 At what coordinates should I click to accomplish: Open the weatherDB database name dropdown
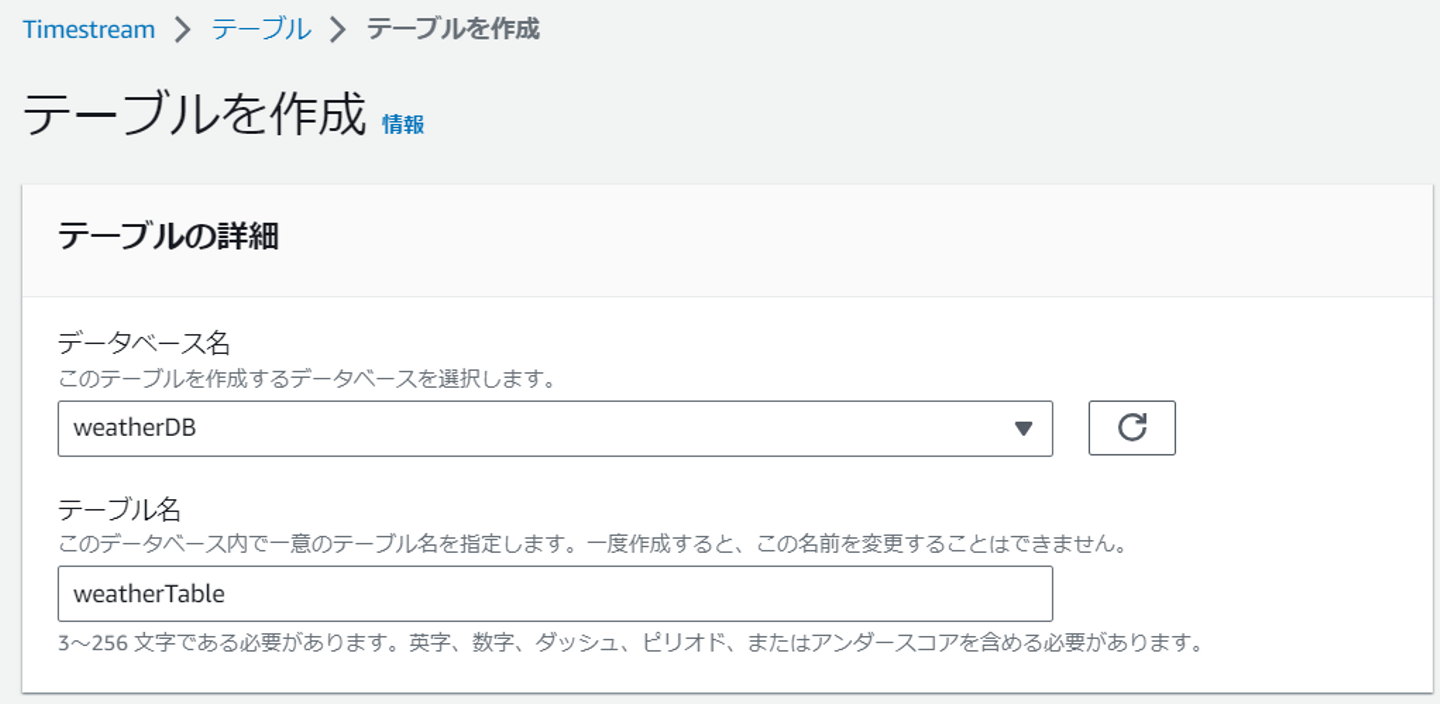[554, 429]
